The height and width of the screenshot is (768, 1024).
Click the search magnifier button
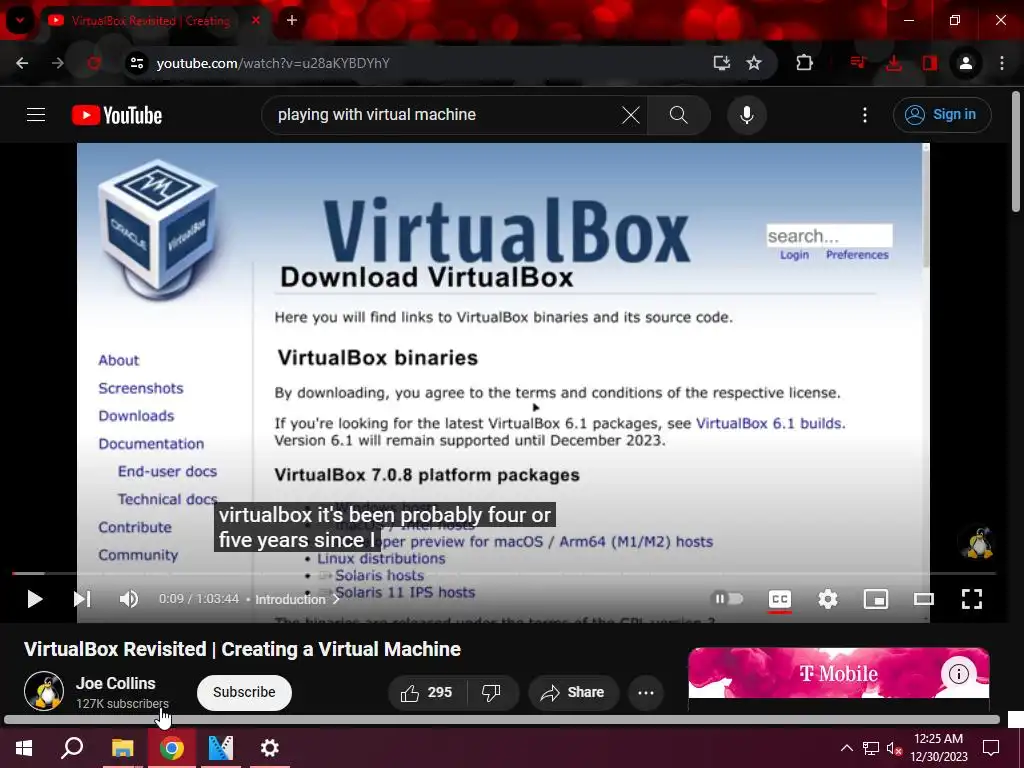(x=679, y=115)
